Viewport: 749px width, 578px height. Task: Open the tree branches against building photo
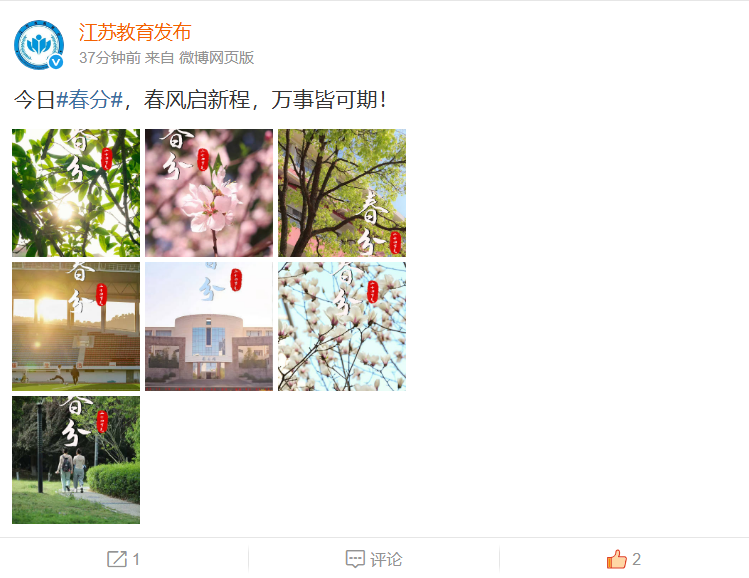coord(342,193)
